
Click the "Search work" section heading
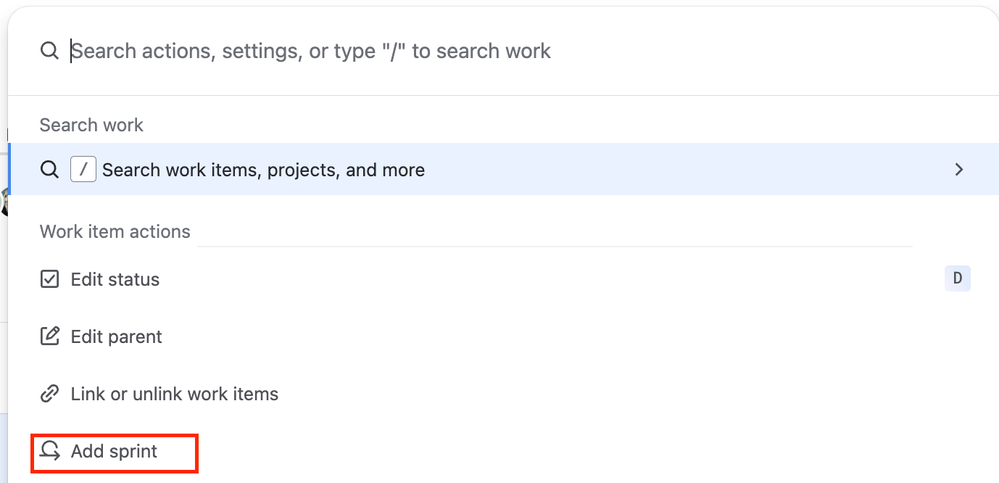(x=91, y=125)
